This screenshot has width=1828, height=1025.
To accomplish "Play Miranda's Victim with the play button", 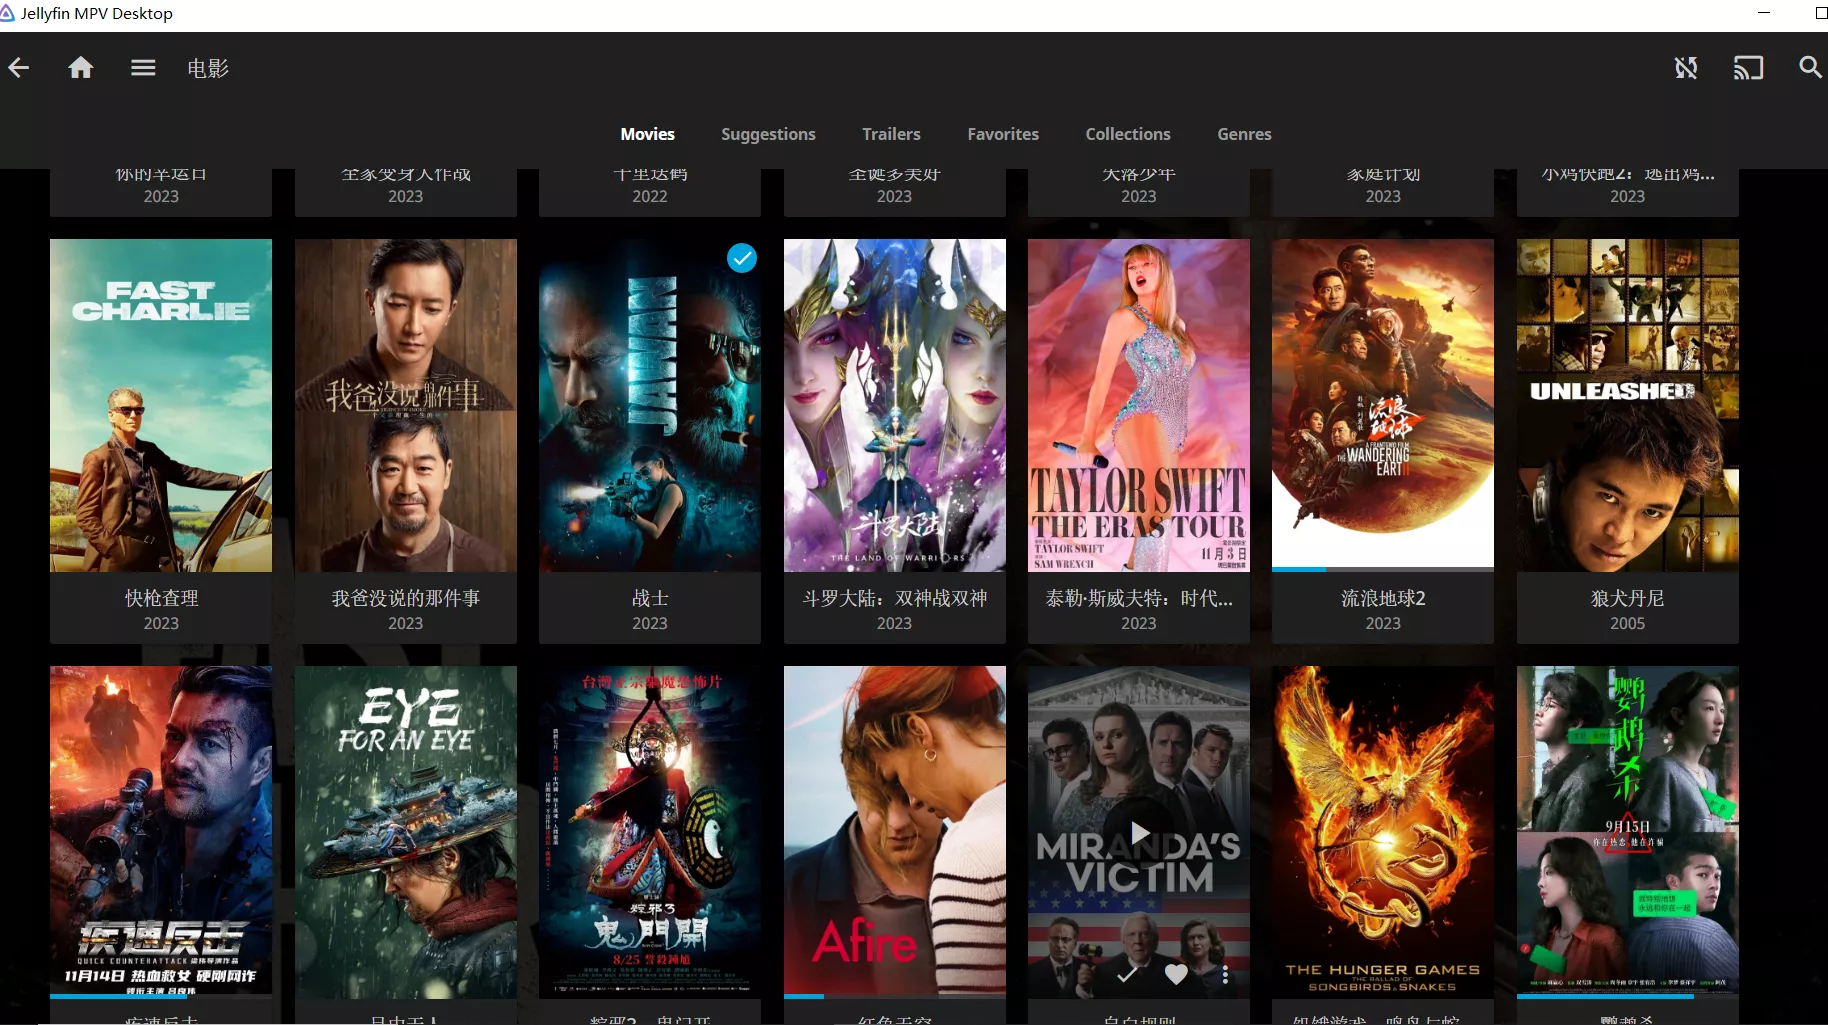I will (1139, 832).
